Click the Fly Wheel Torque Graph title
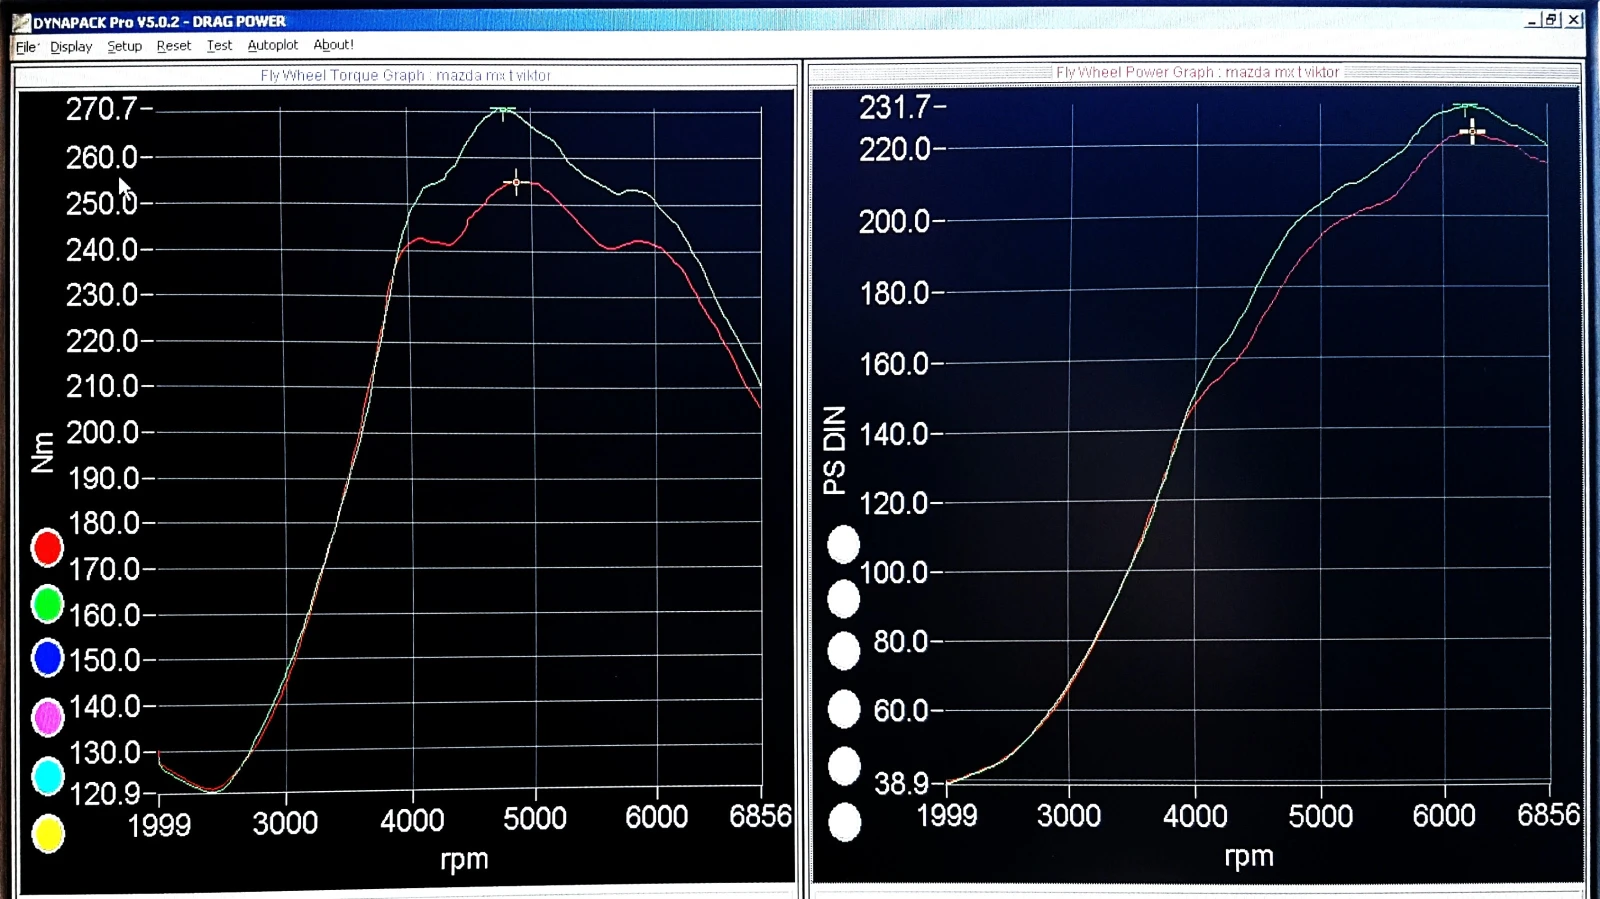The height and width of the screenshot is (899, 1600). click(x=406, y=75)
